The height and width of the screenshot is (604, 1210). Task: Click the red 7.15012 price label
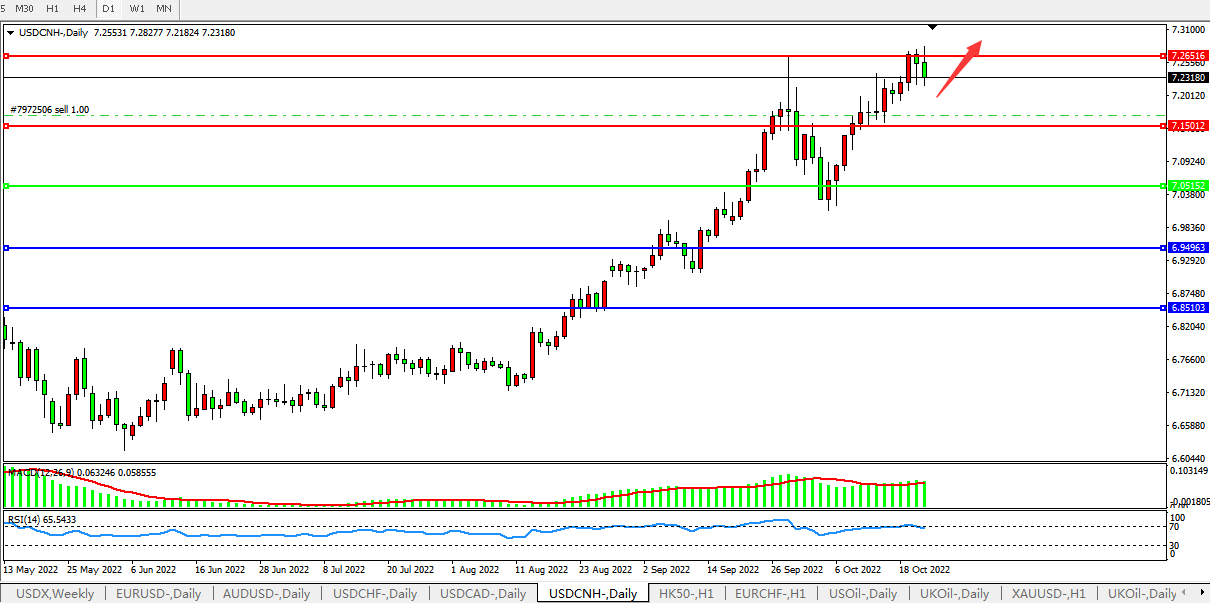tap(1187, 126)
